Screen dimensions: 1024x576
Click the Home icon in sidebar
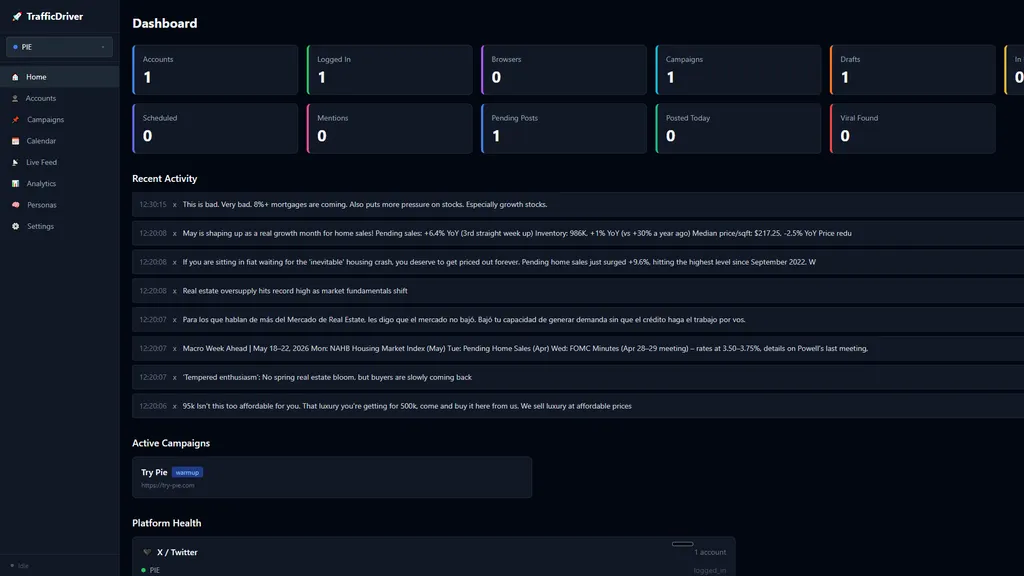15,77
